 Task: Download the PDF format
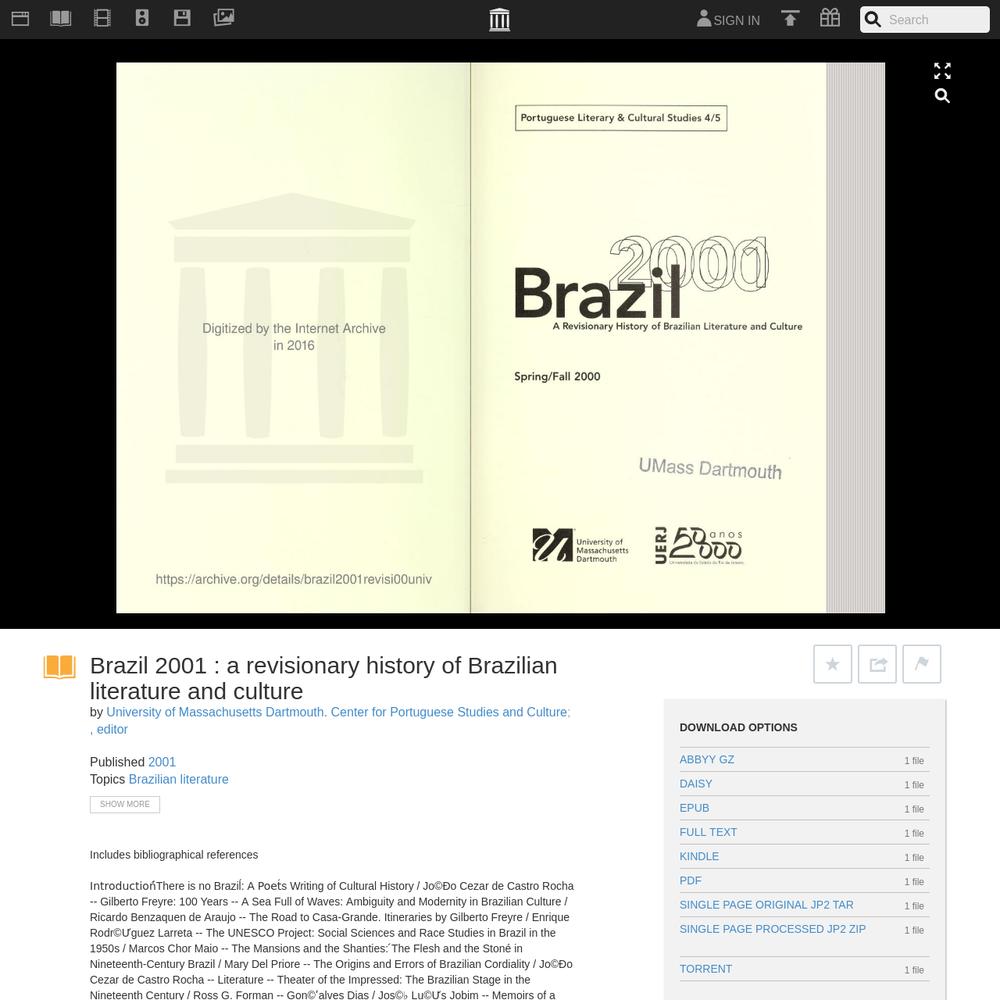pyautogui.click(x=691, y=881)
